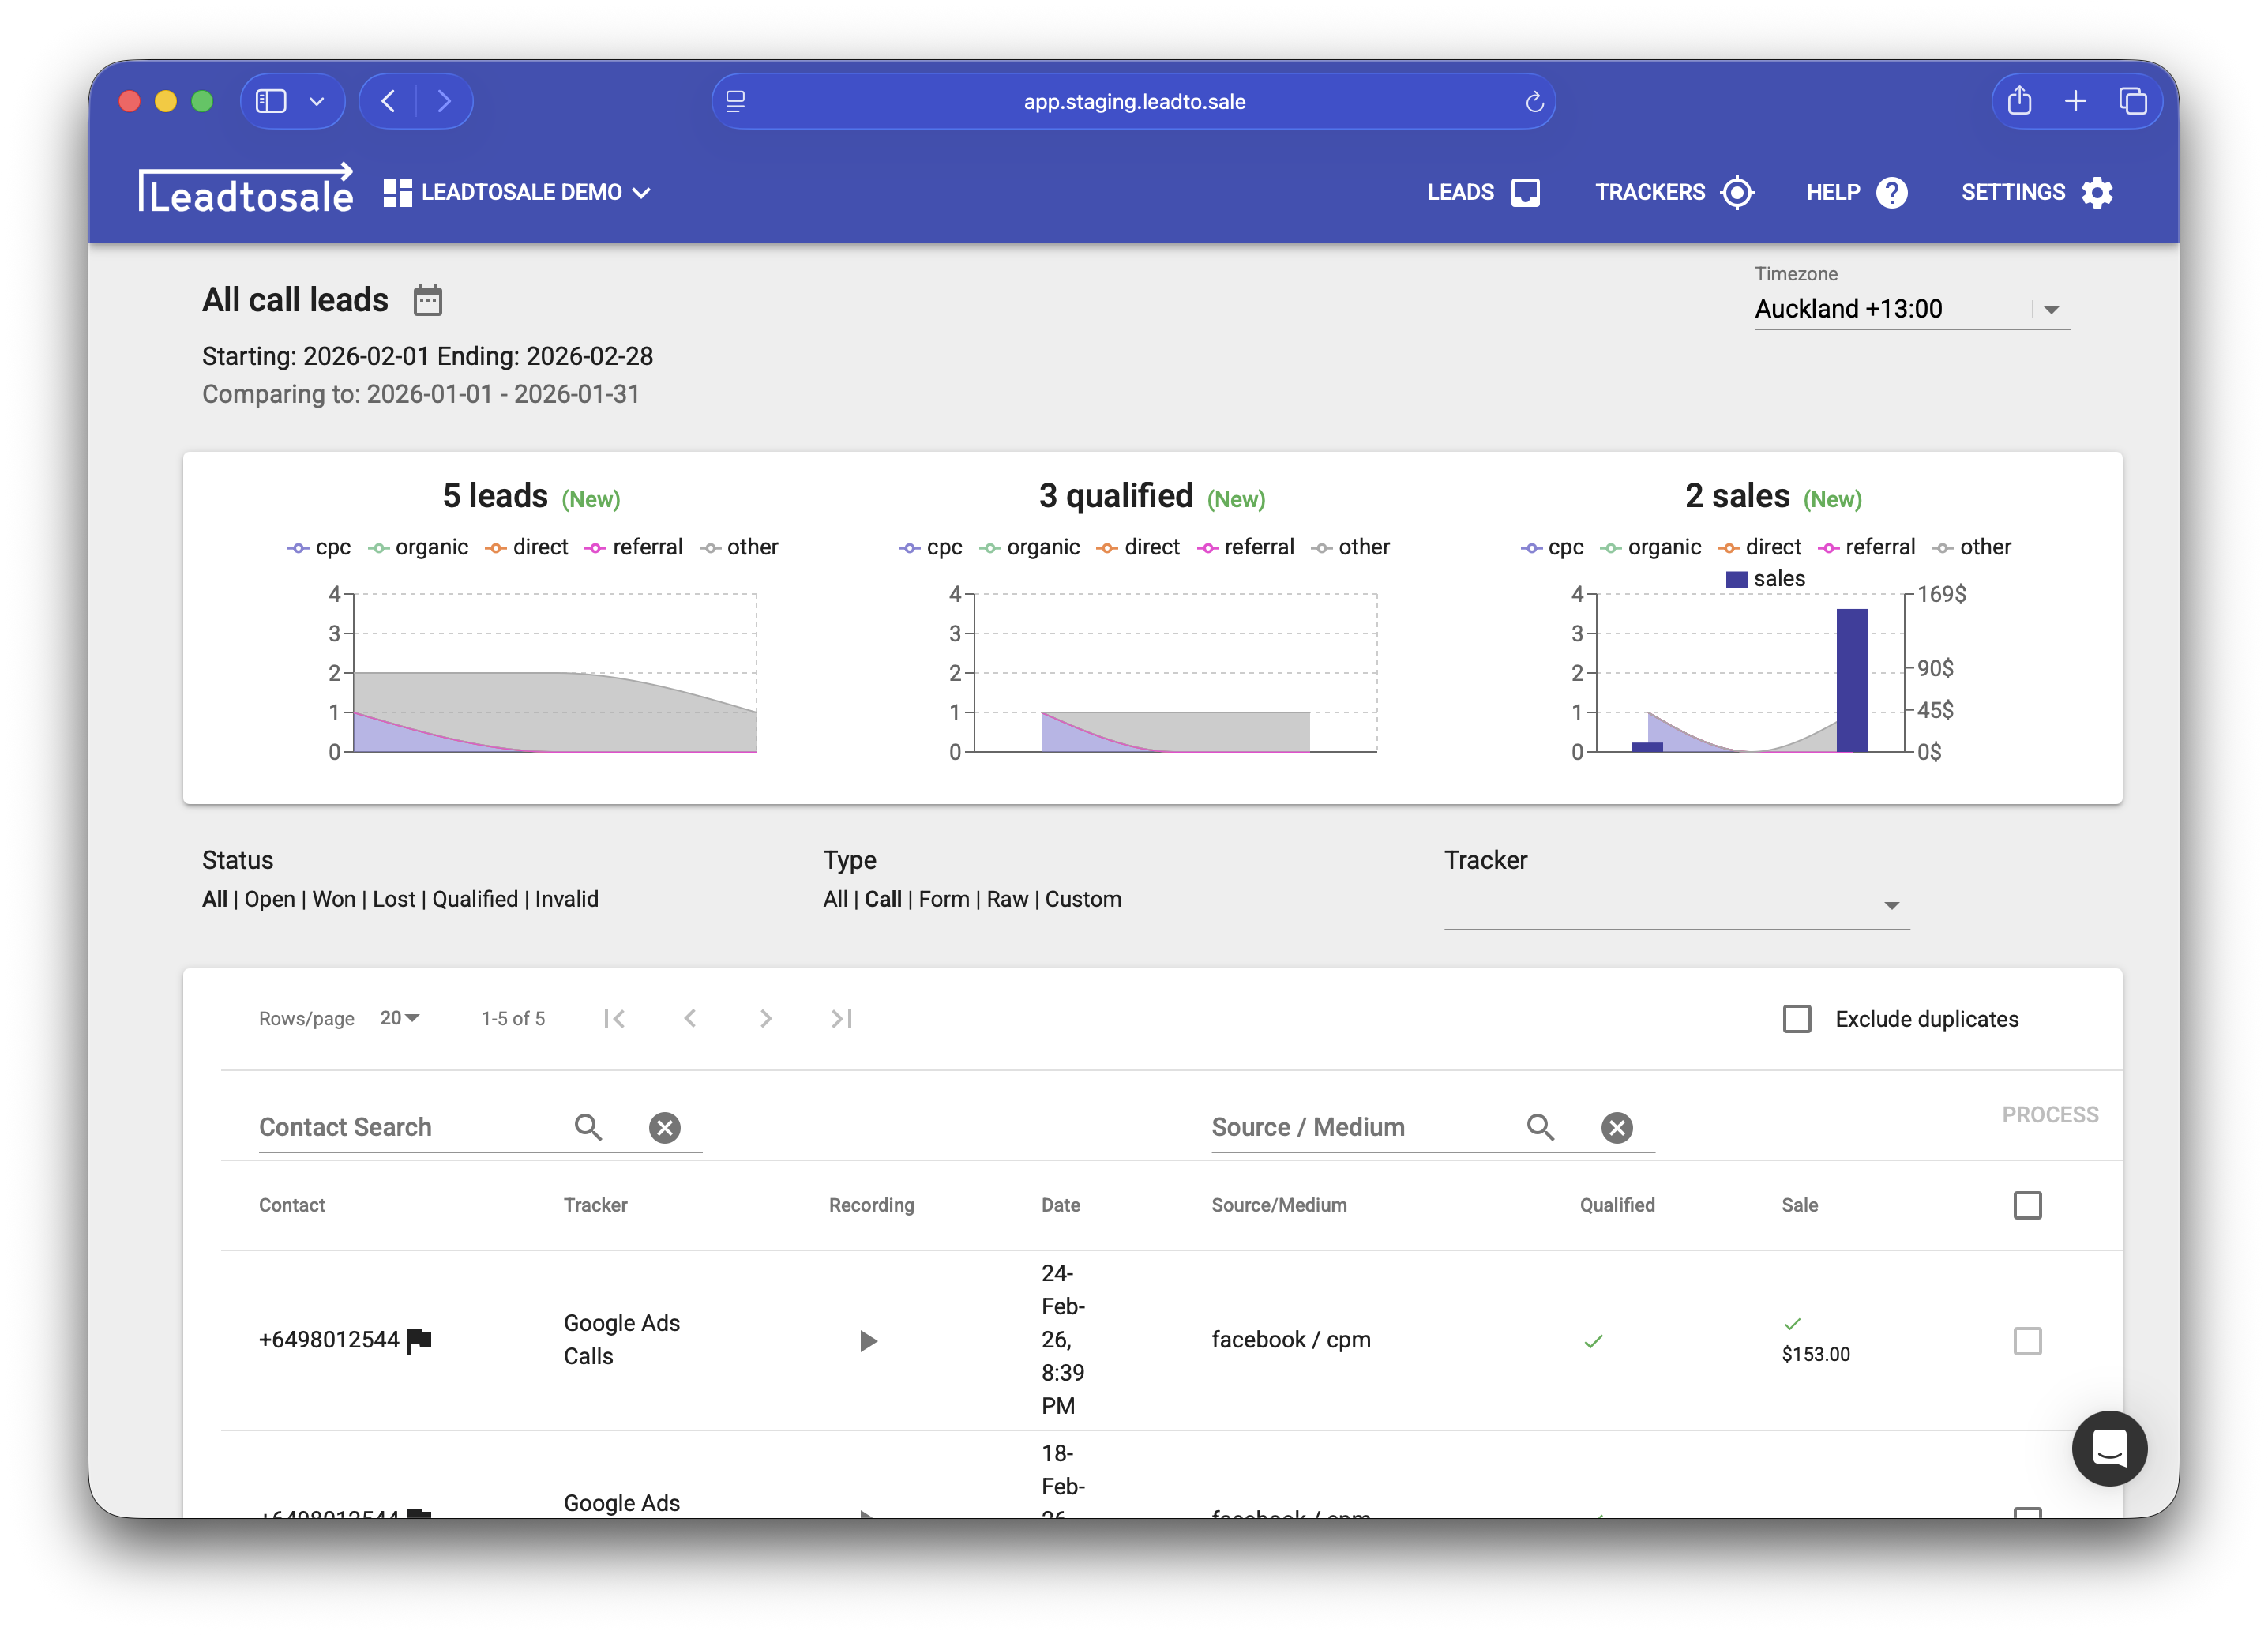
Task: Click the flag next to +6498012544
Action: click(420, 1340)
